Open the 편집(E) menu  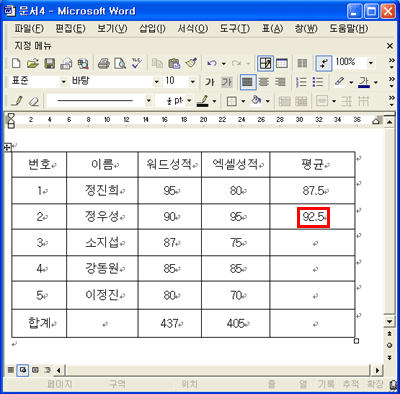click(x=70, y=29)
